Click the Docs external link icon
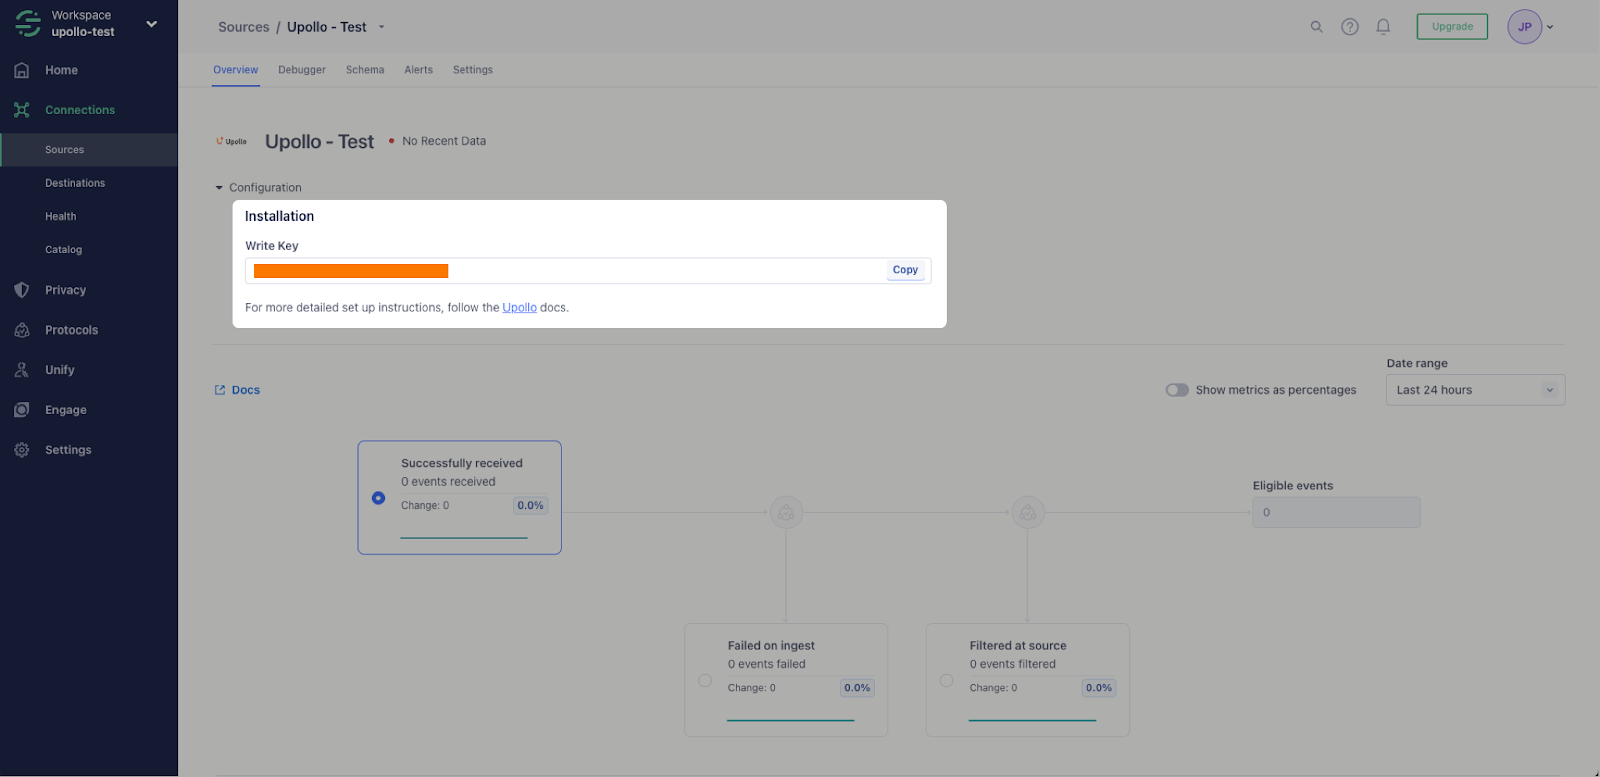The image size is (1600, 777). (x=220, y=390)
